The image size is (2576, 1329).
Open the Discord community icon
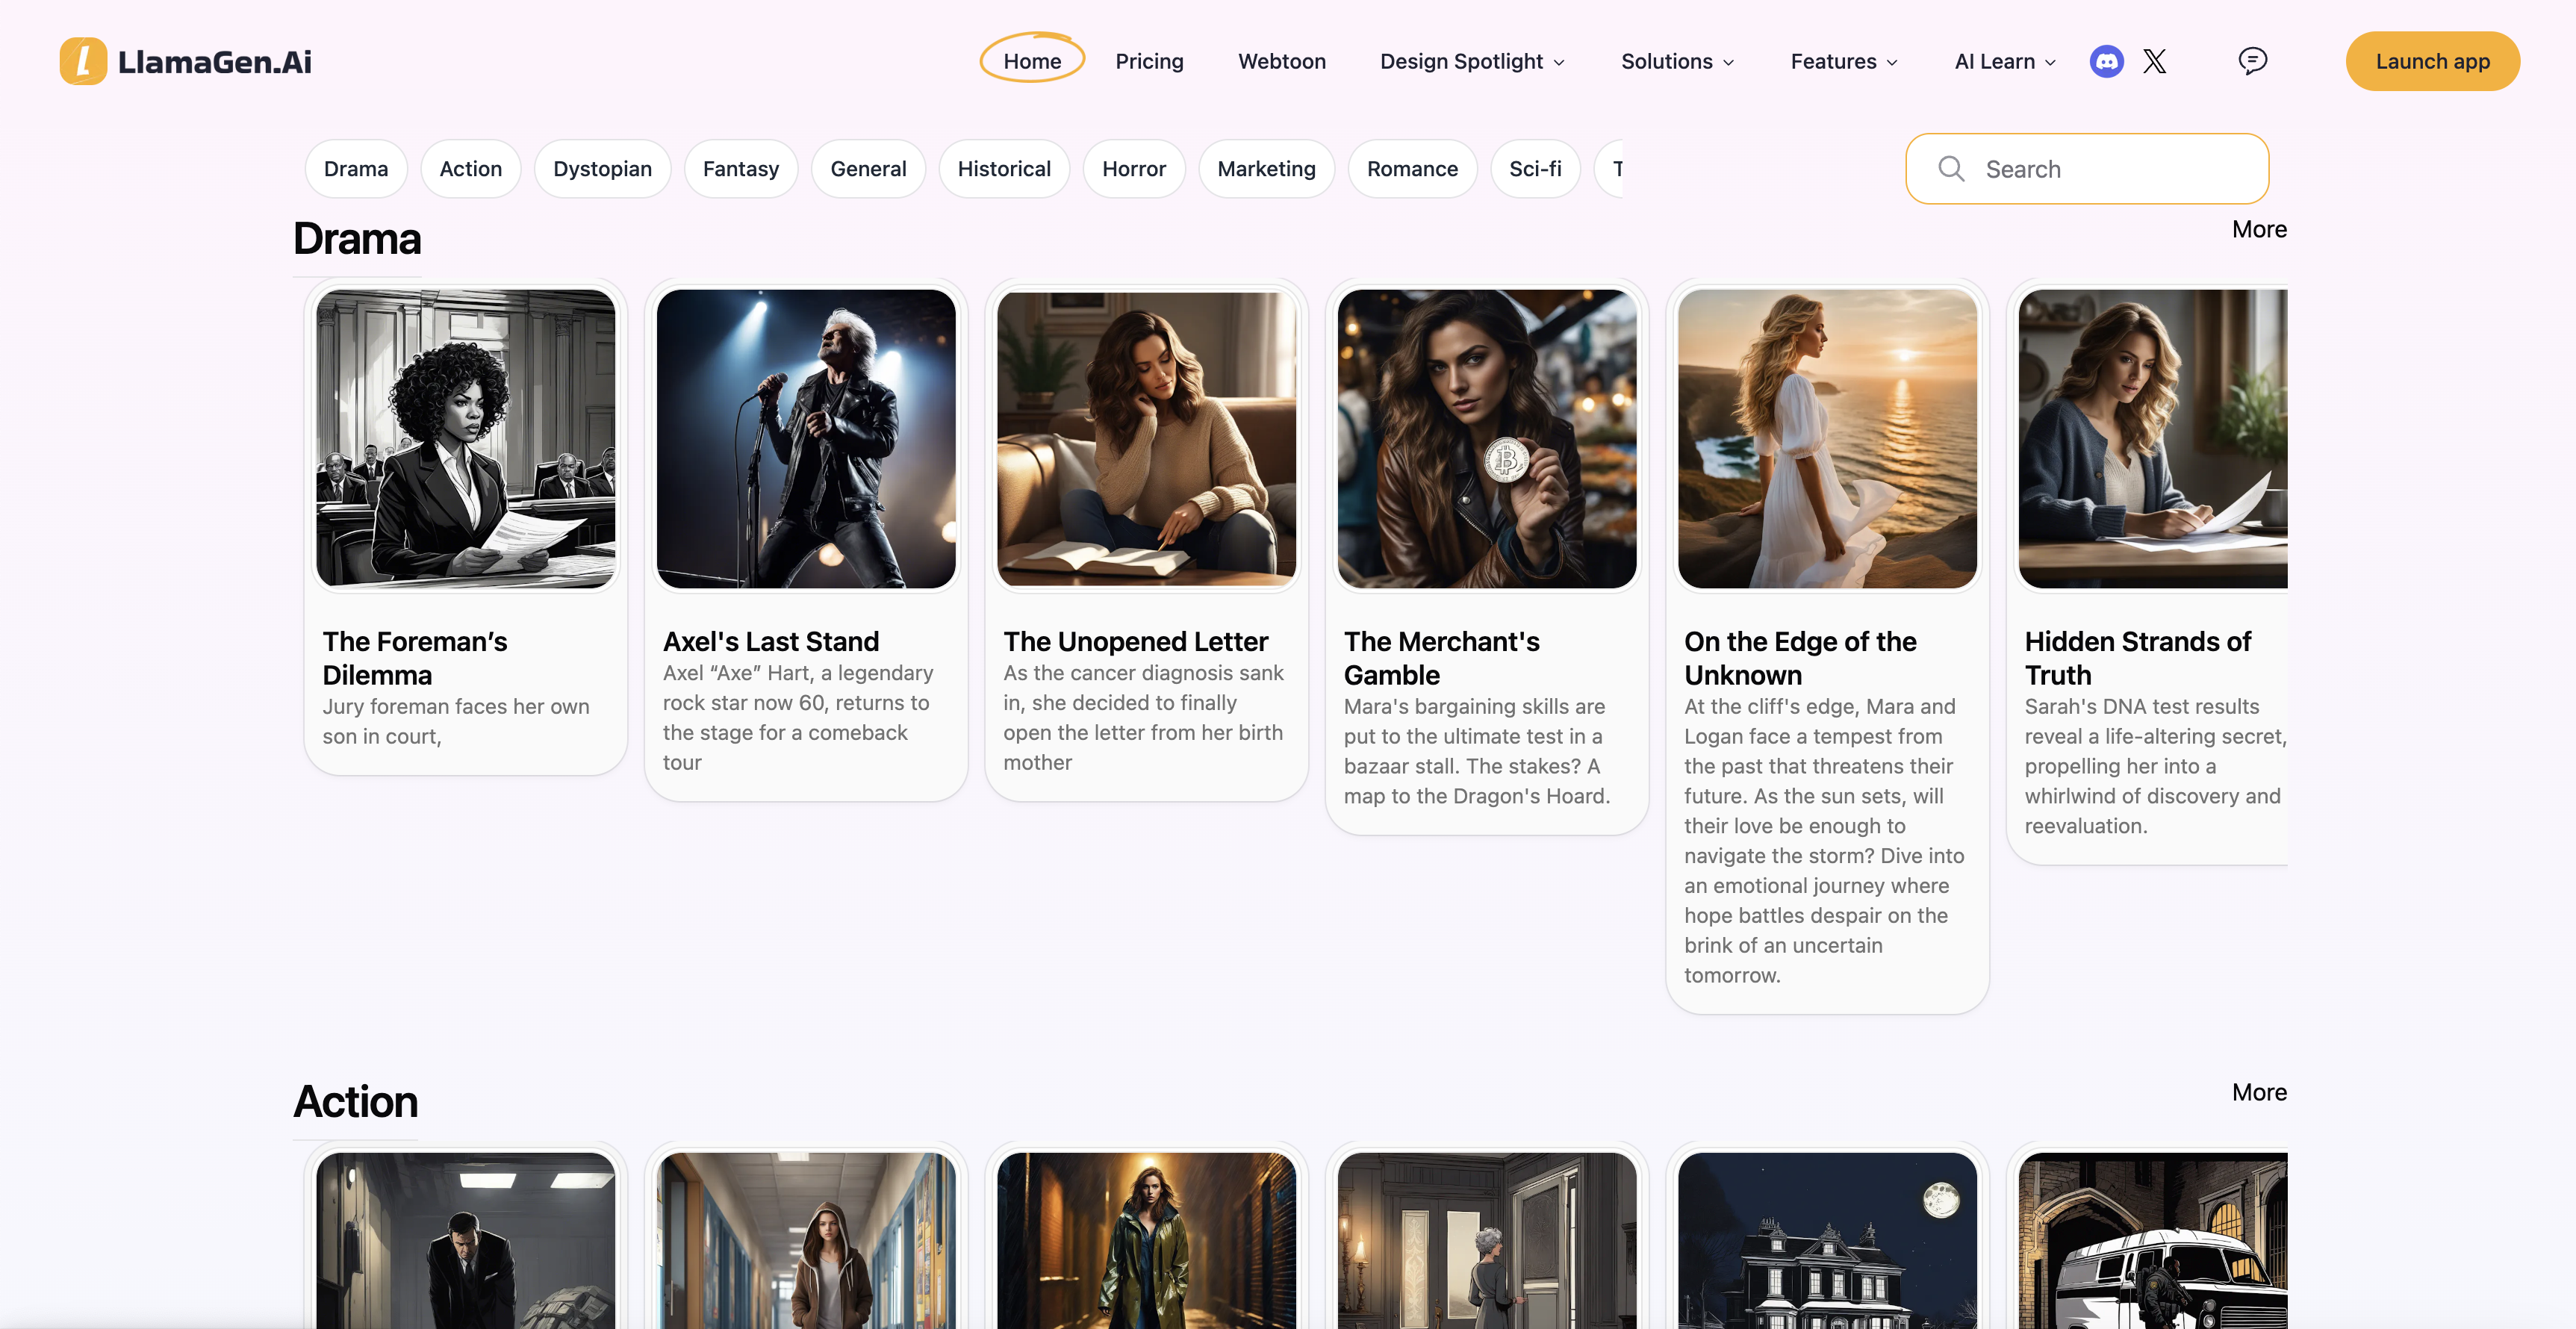tap(2106, 61)
